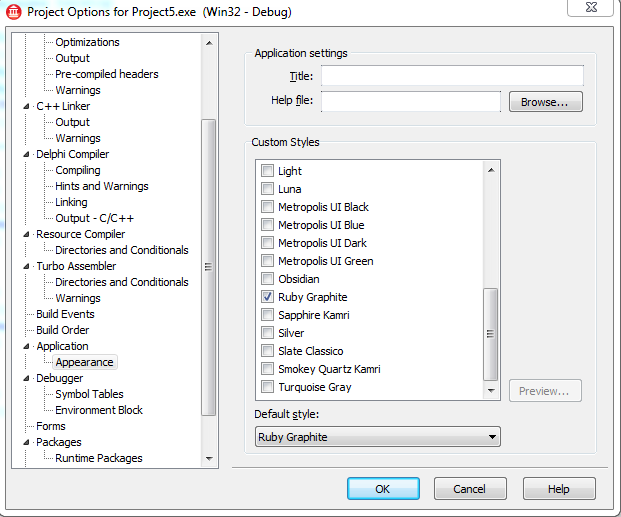Viewport: 621px width, 517px height.
Task: Click the styles list scrollbar thumb
Action: coord(491,334)
